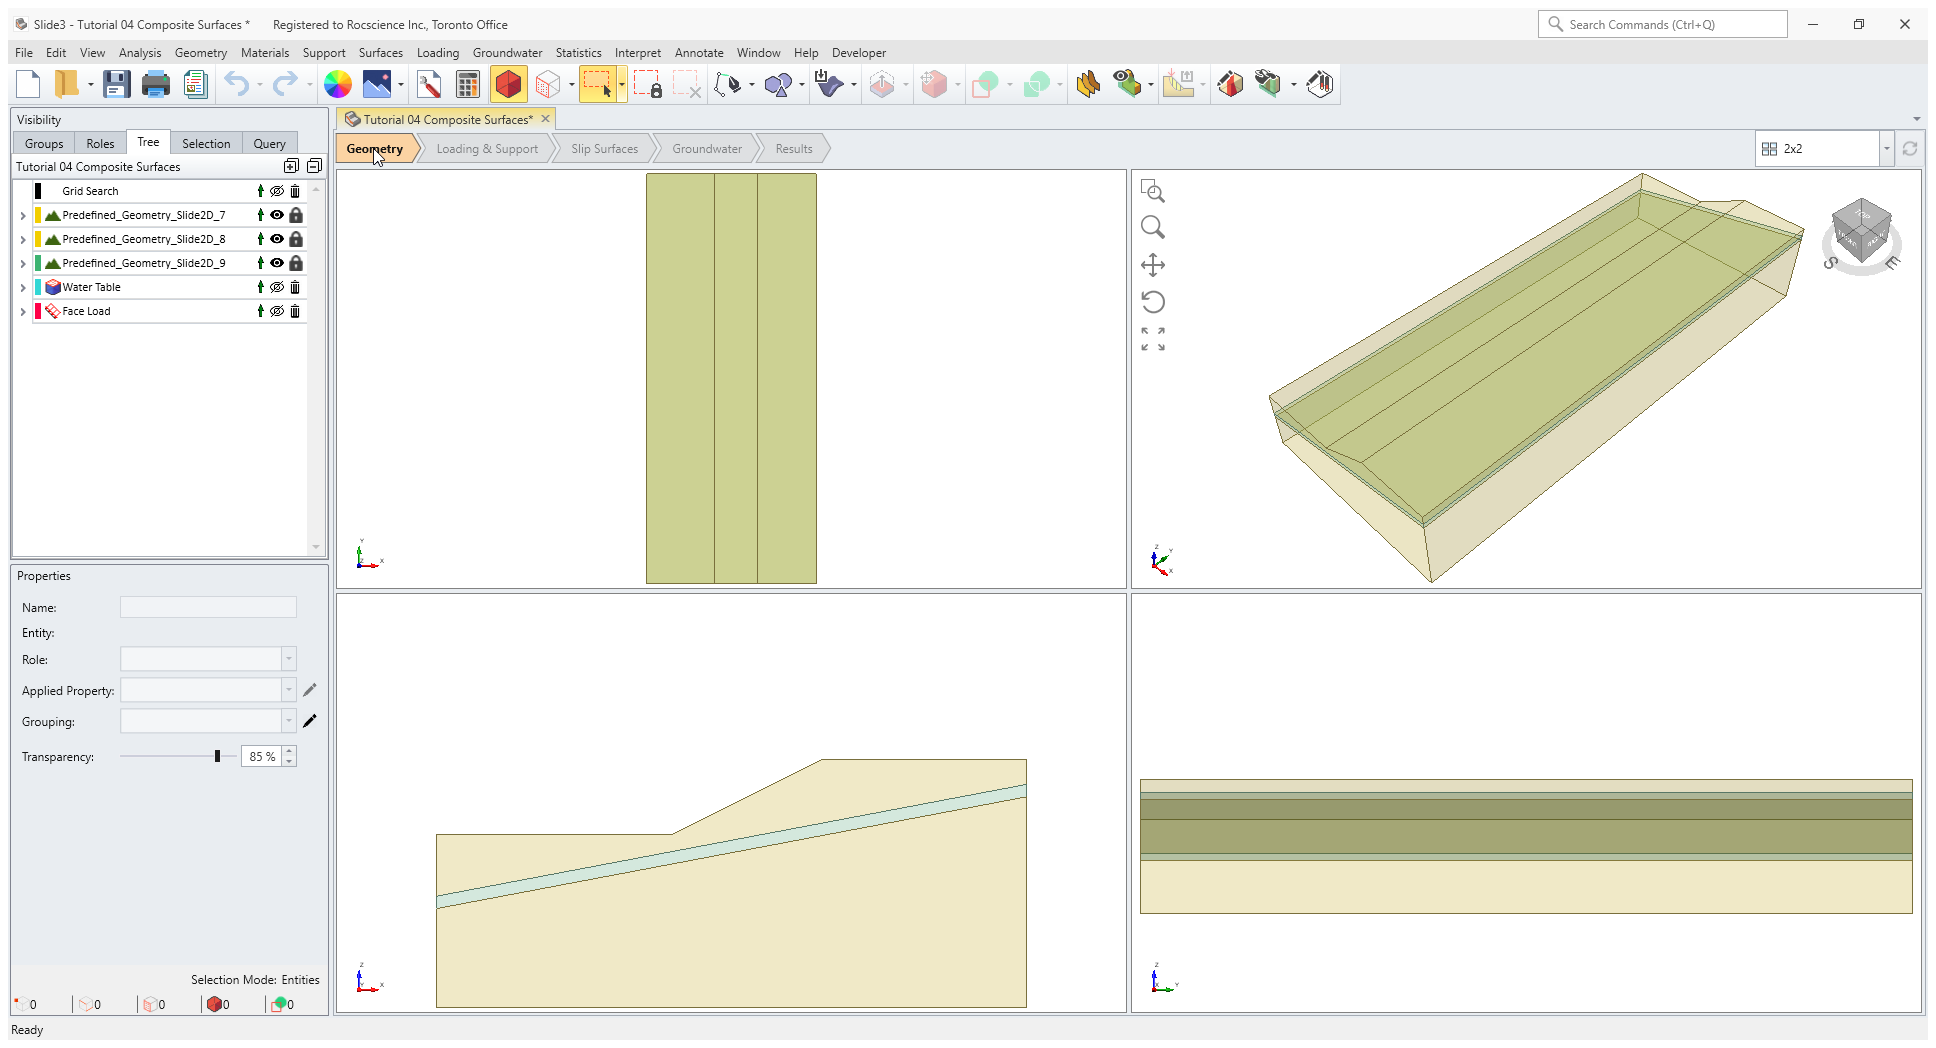Click the red solid cube view icon
1936x1048 pixels.
tap(508, 85)
